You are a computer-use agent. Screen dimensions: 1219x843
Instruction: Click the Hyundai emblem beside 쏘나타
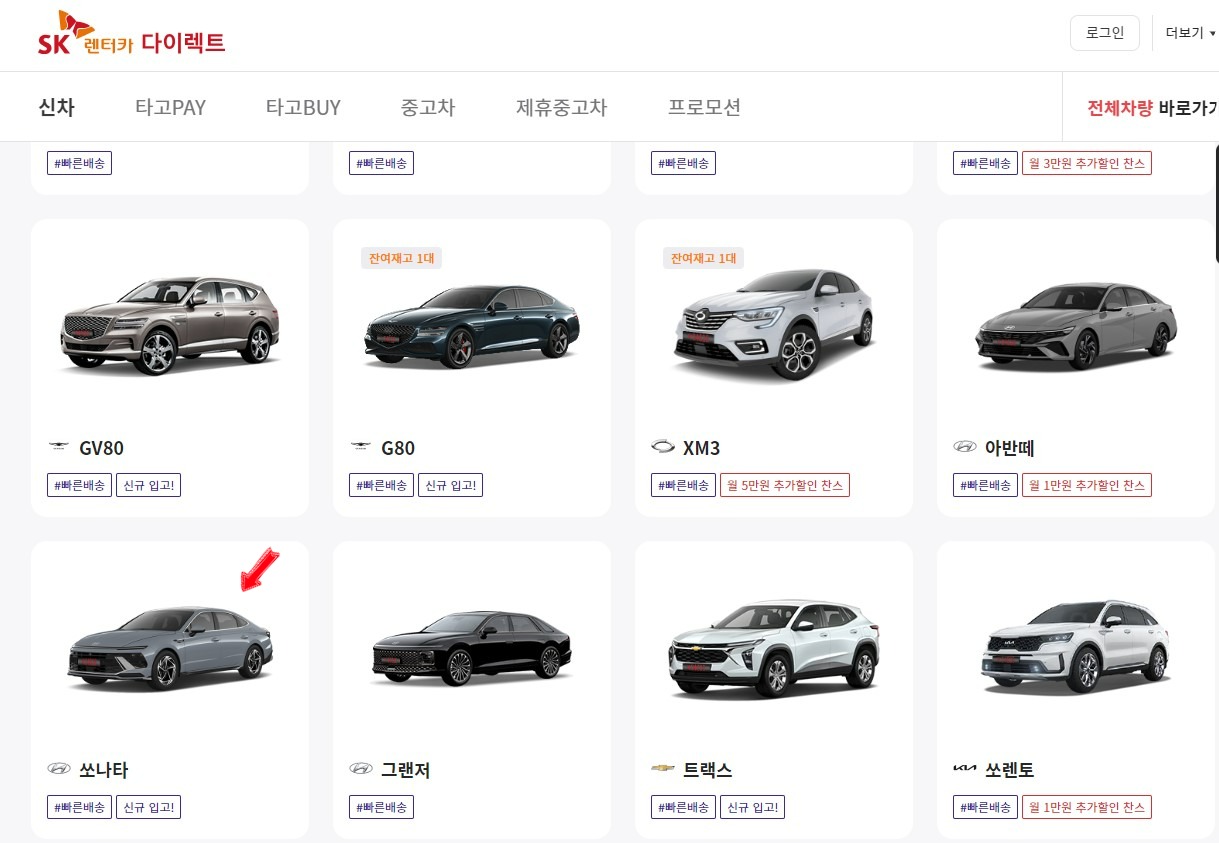[x=60, y=769]
